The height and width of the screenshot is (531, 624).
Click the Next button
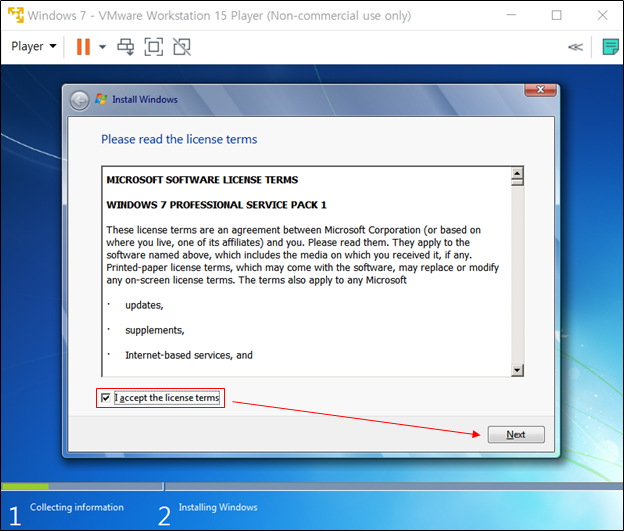(x=516, y=434)
